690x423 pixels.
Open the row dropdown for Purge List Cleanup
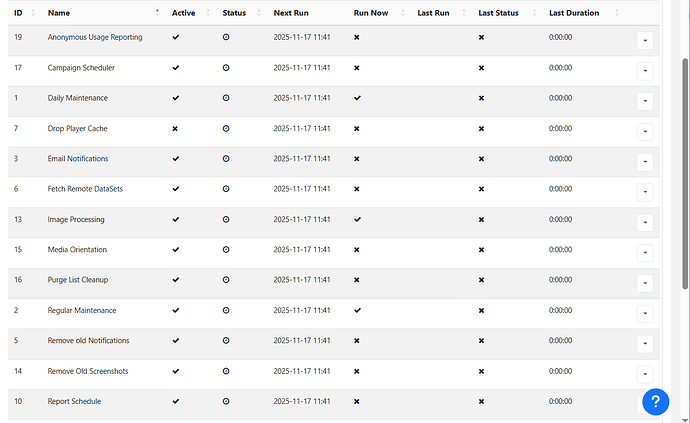click(644, 283)
